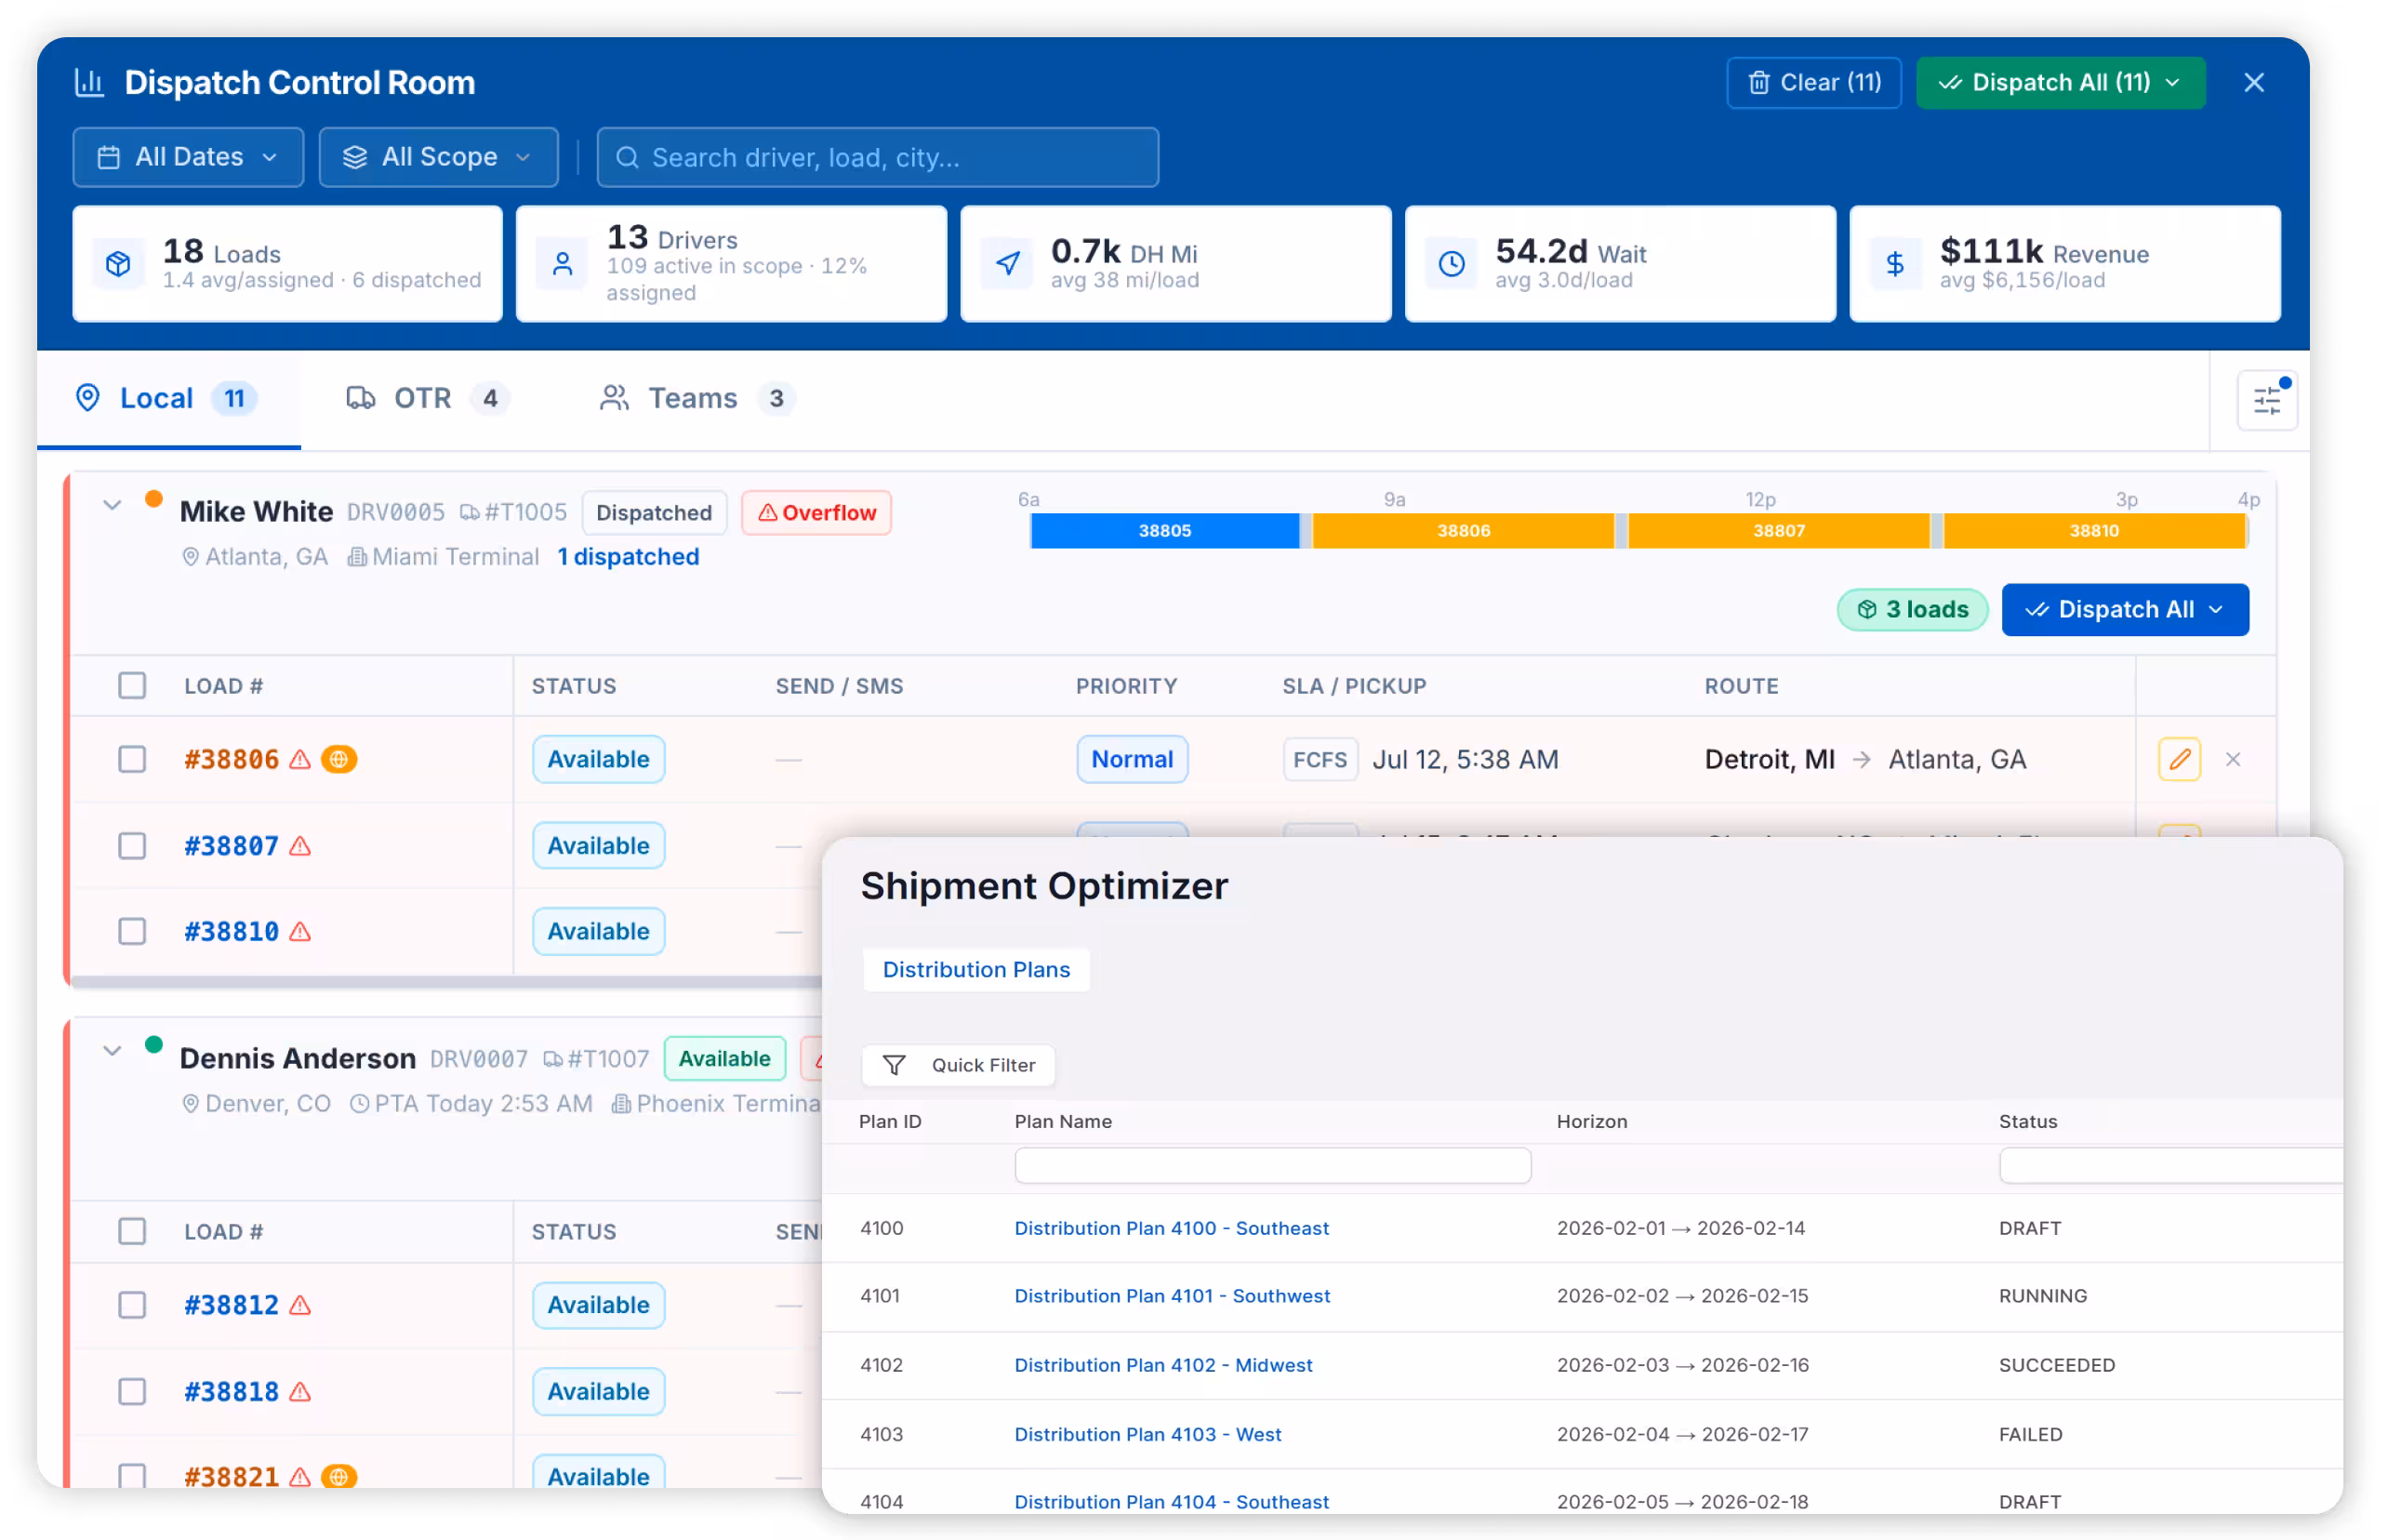Click the Quick Filter button

pyautogui.click(x=958, y=1066)
